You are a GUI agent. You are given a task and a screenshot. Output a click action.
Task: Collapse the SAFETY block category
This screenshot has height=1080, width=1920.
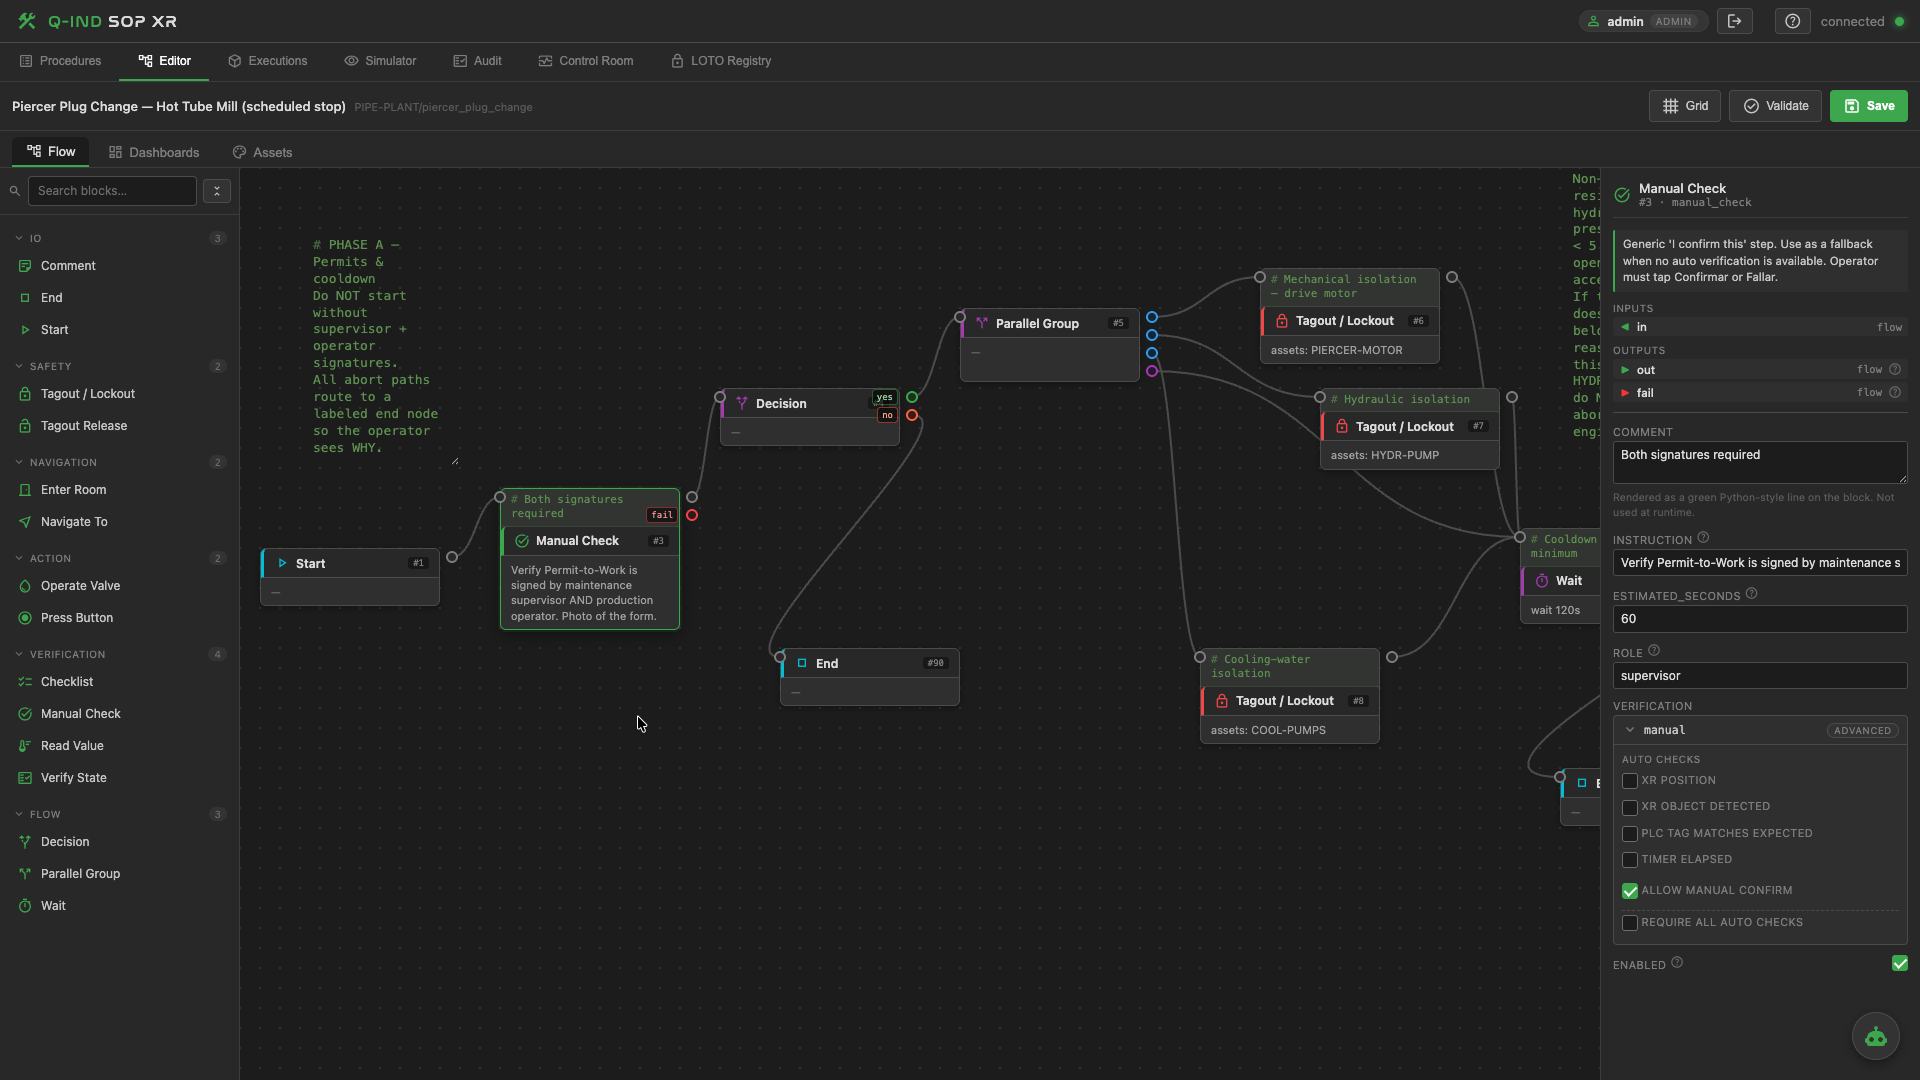tap(19, 367)
